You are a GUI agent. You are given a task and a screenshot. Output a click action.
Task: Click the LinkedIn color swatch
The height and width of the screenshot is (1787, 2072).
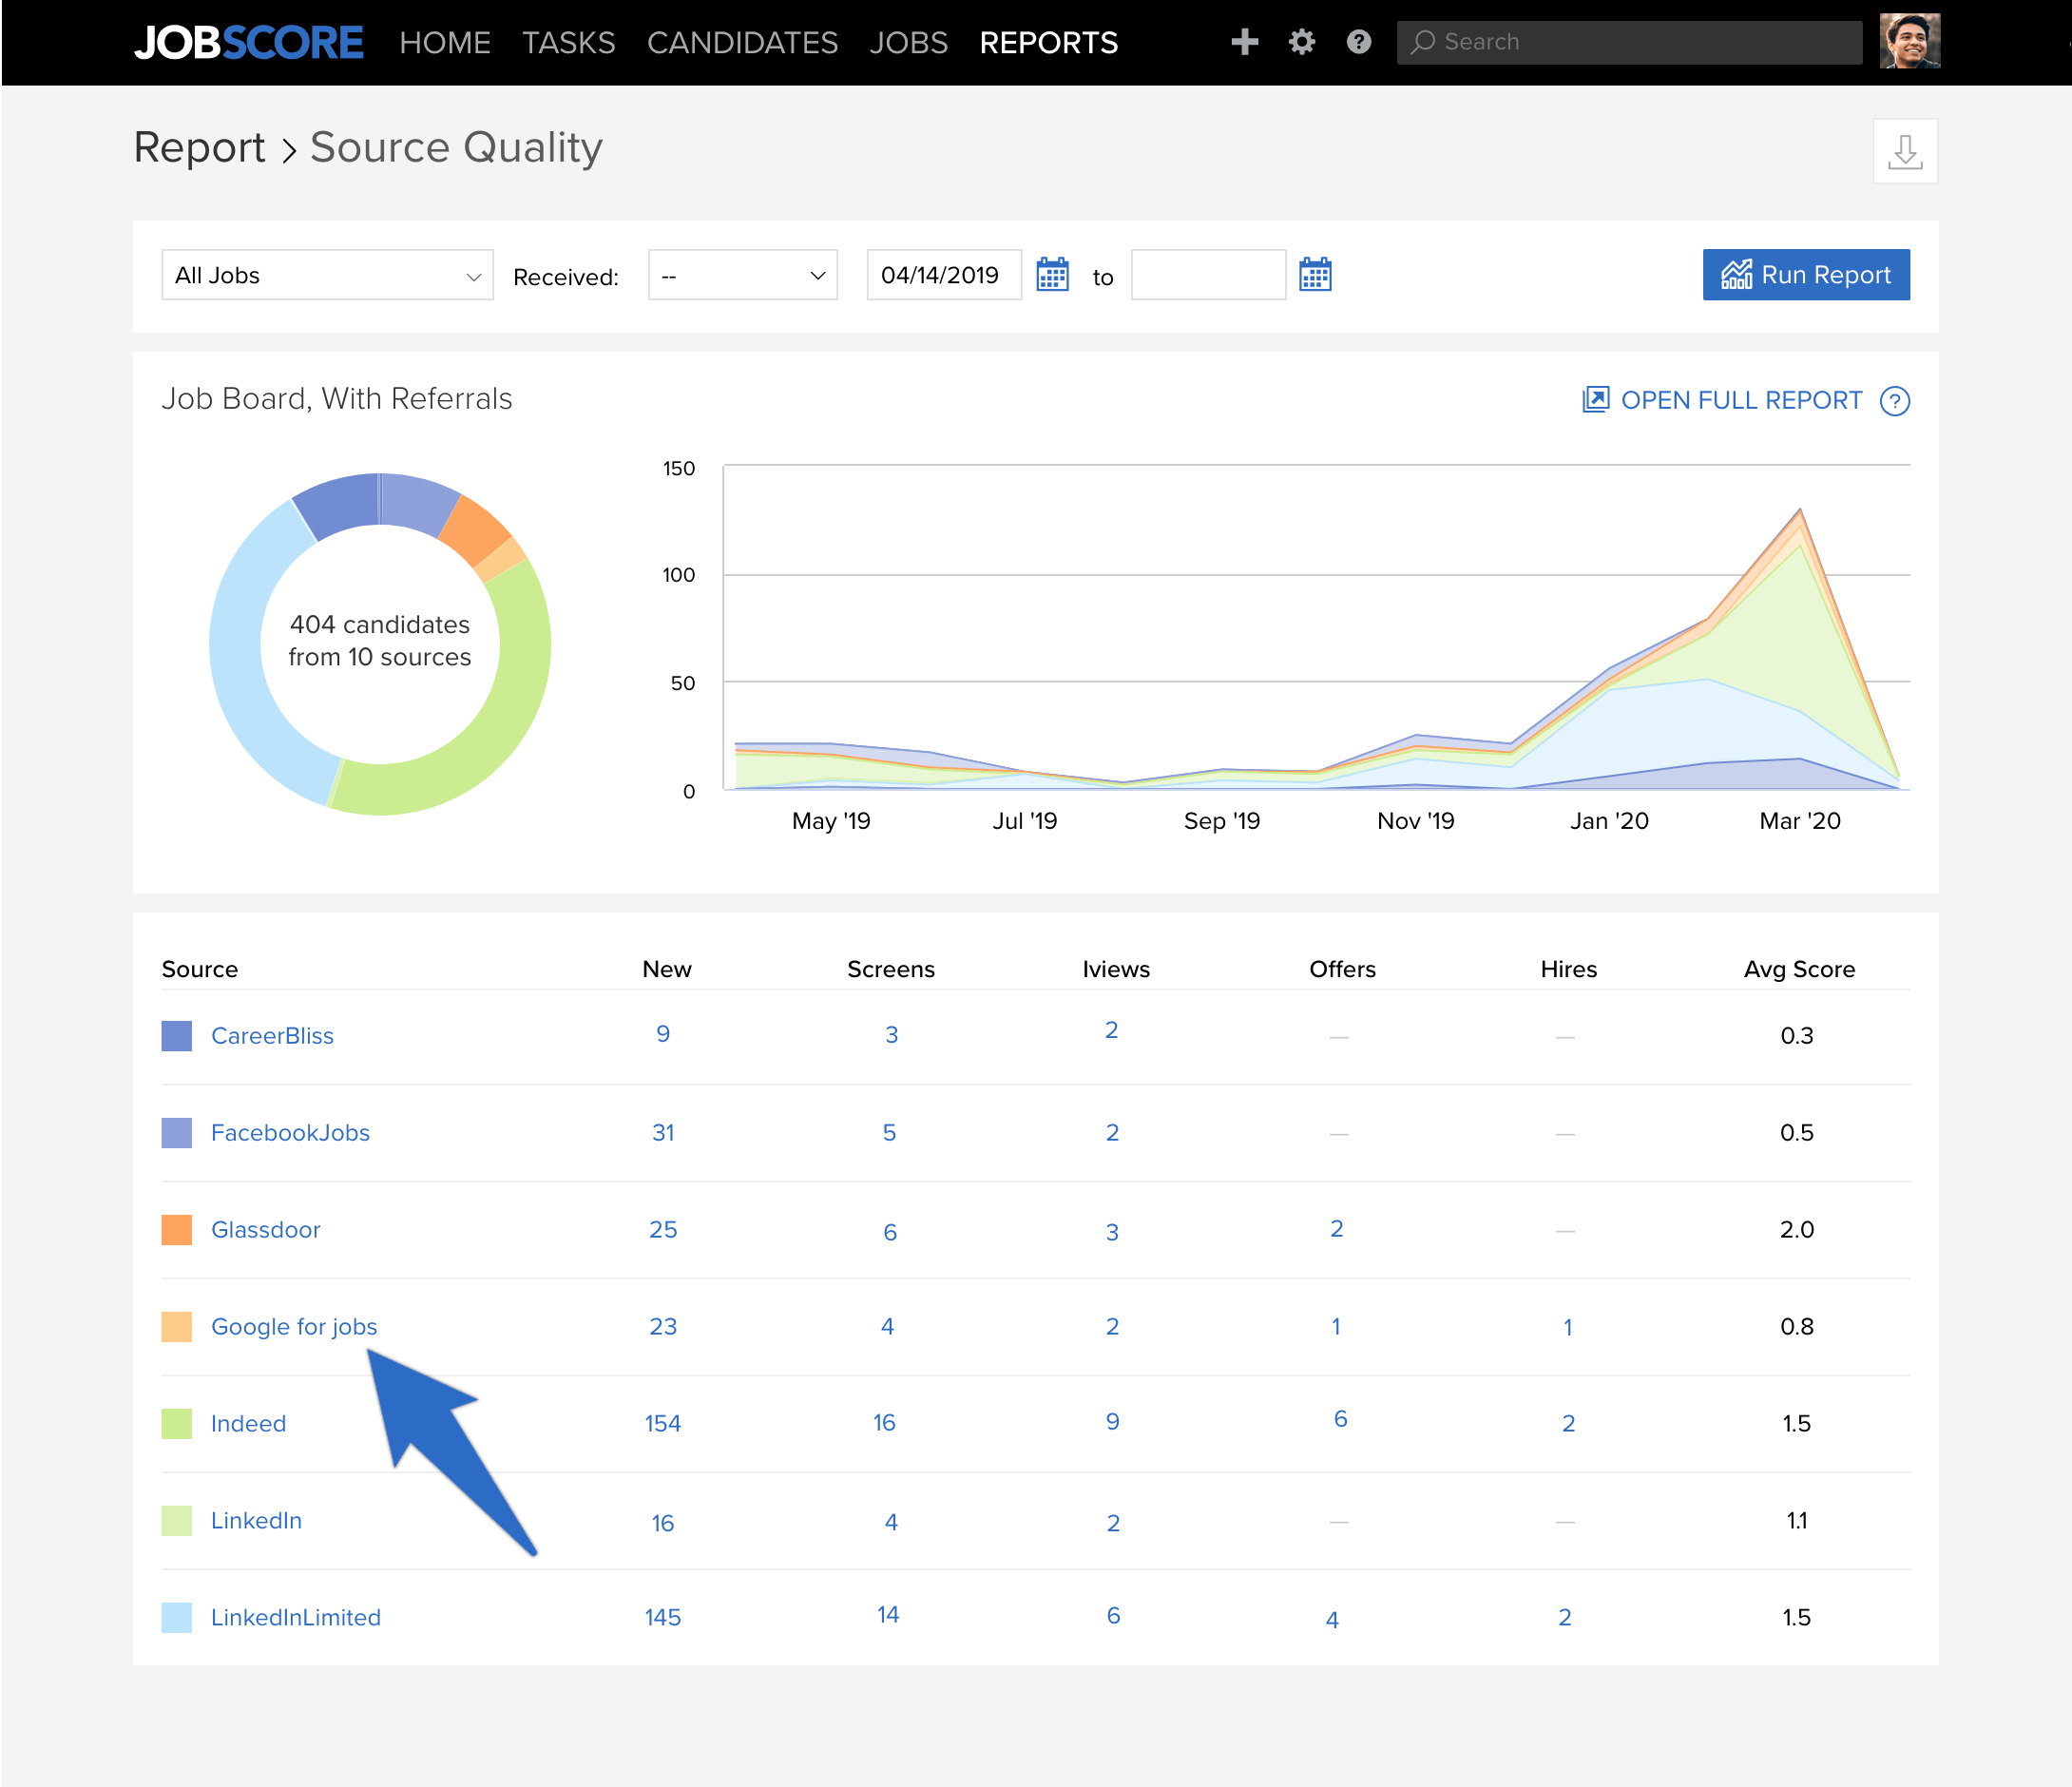point(176,1520)
